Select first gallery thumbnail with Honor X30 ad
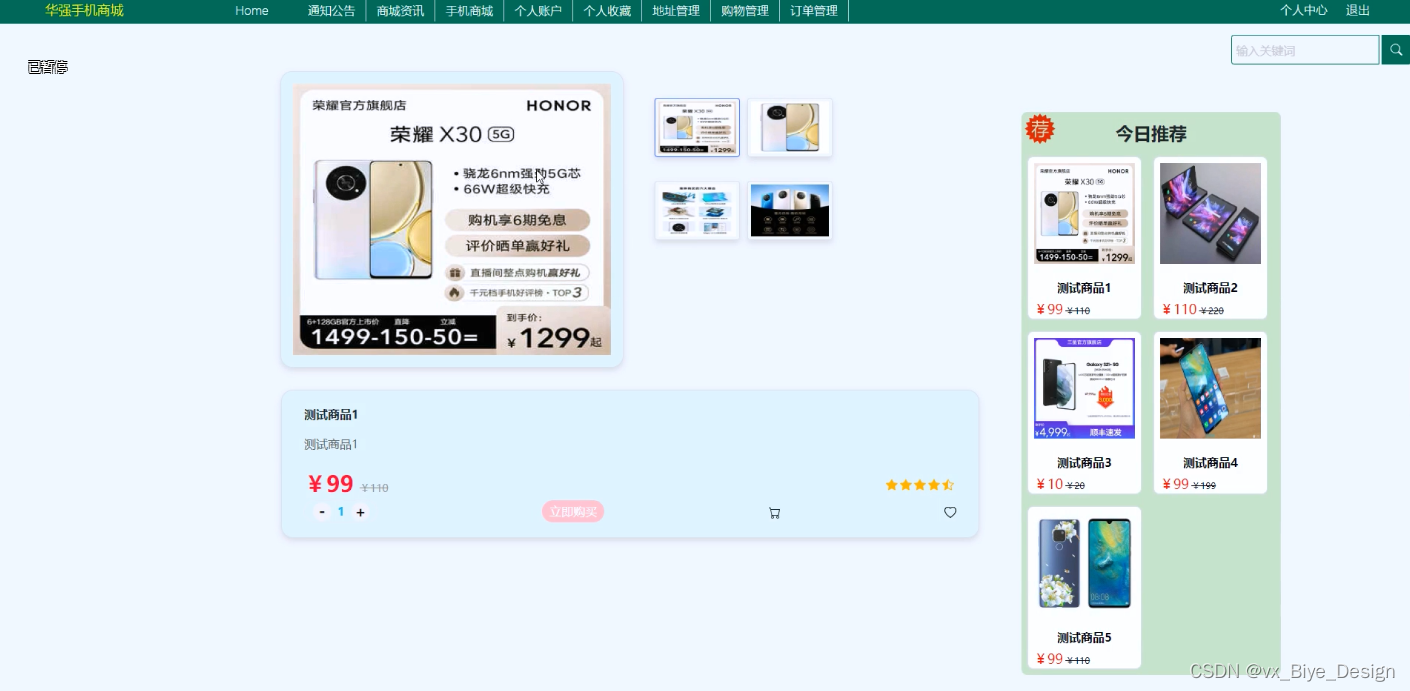 697,127
